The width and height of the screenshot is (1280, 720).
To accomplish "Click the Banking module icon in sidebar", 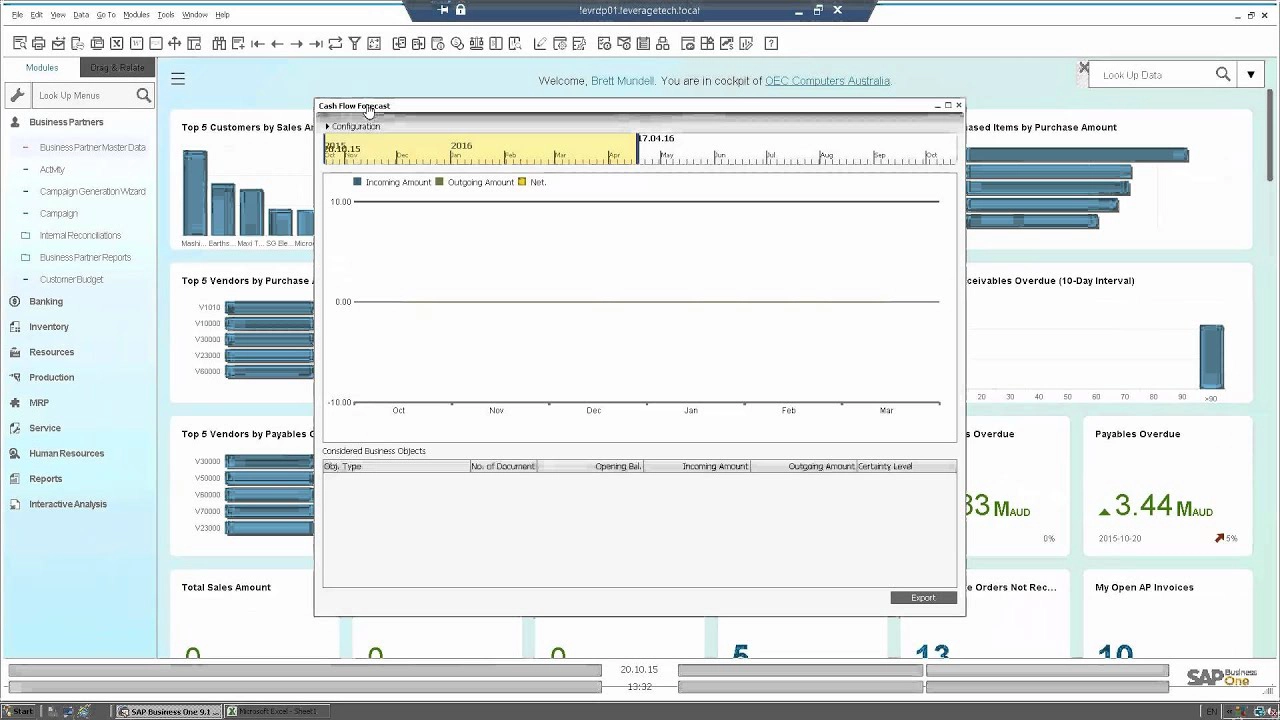I will (x=15, y=301).
